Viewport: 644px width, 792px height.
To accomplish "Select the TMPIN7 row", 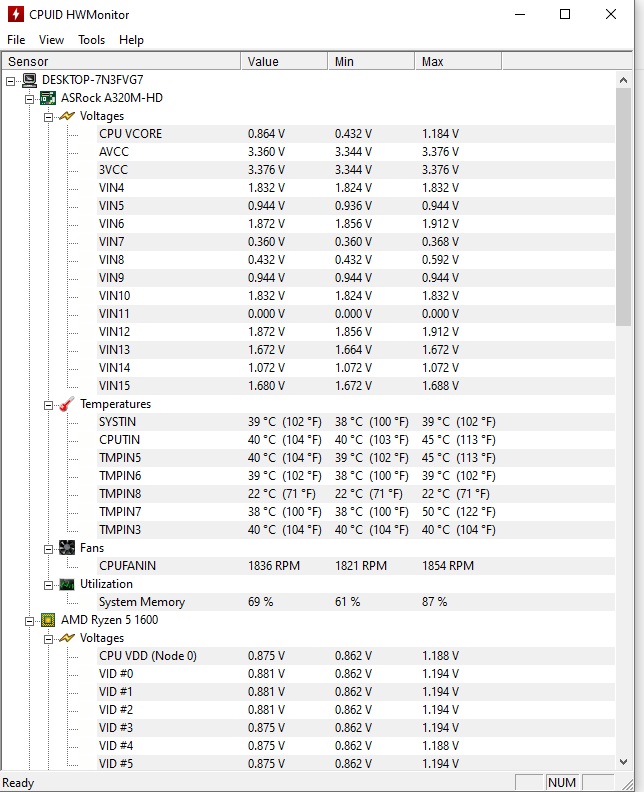I will pos(356,512).
